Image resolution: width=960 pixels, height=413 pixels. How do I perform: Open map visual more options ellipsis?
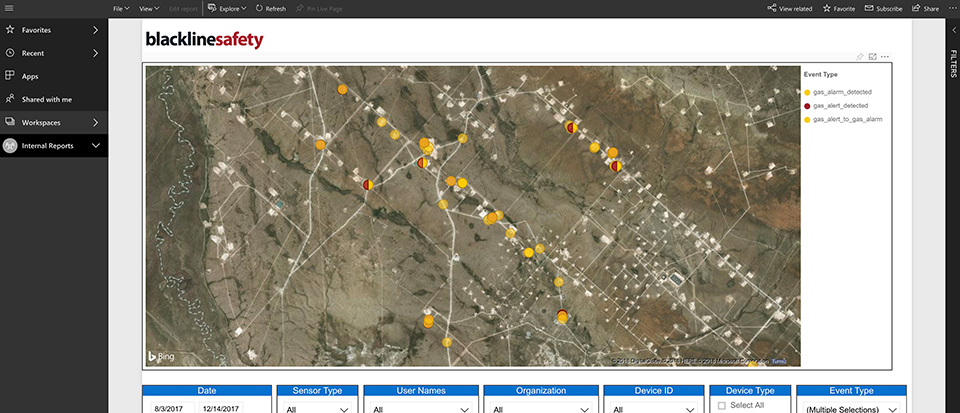click(885, 57)
